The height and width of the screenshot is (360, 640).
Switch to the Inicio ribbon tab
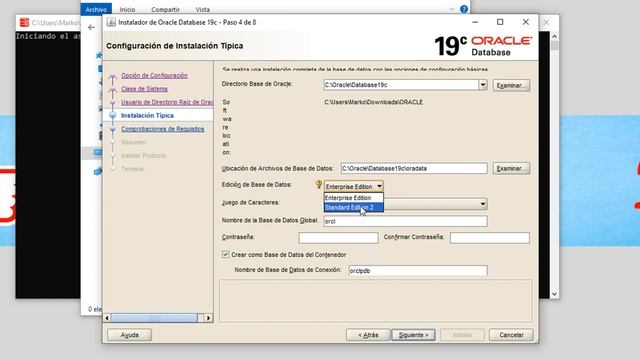[x=127, y=9]
